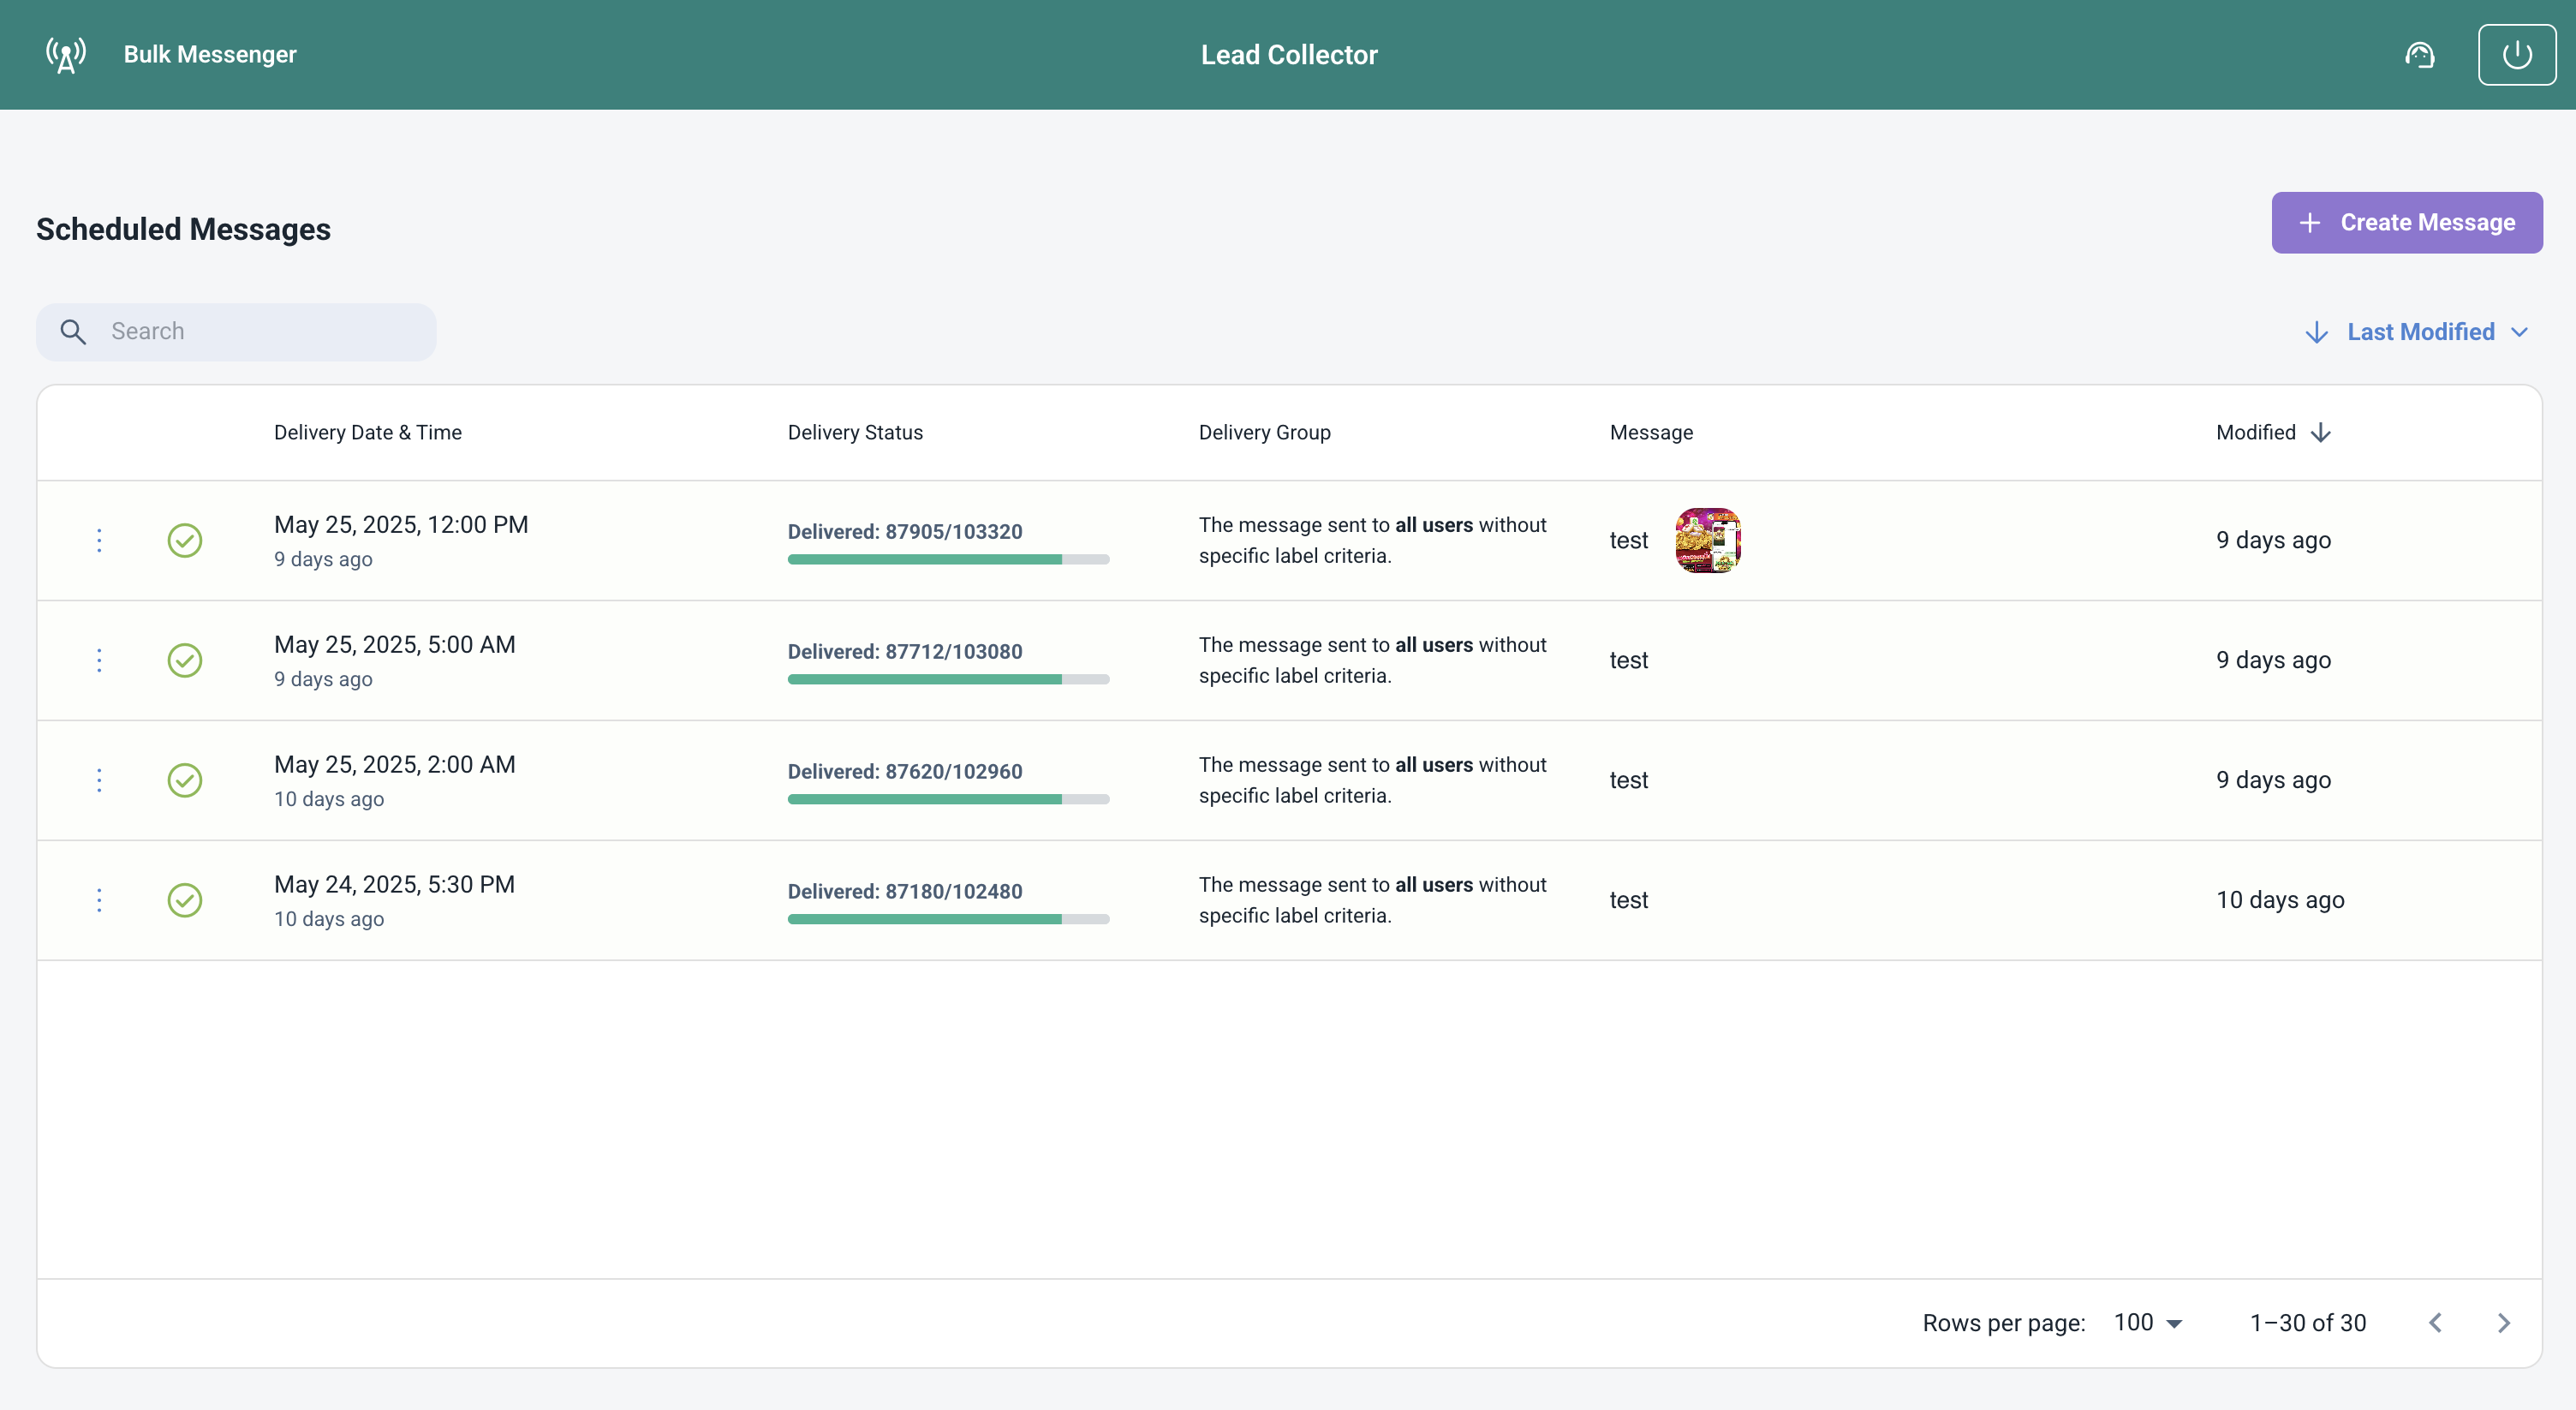Click progress bar for Delivered 87620/102960
Viewport: 2576px width, 1410px height.
point(948,799)
